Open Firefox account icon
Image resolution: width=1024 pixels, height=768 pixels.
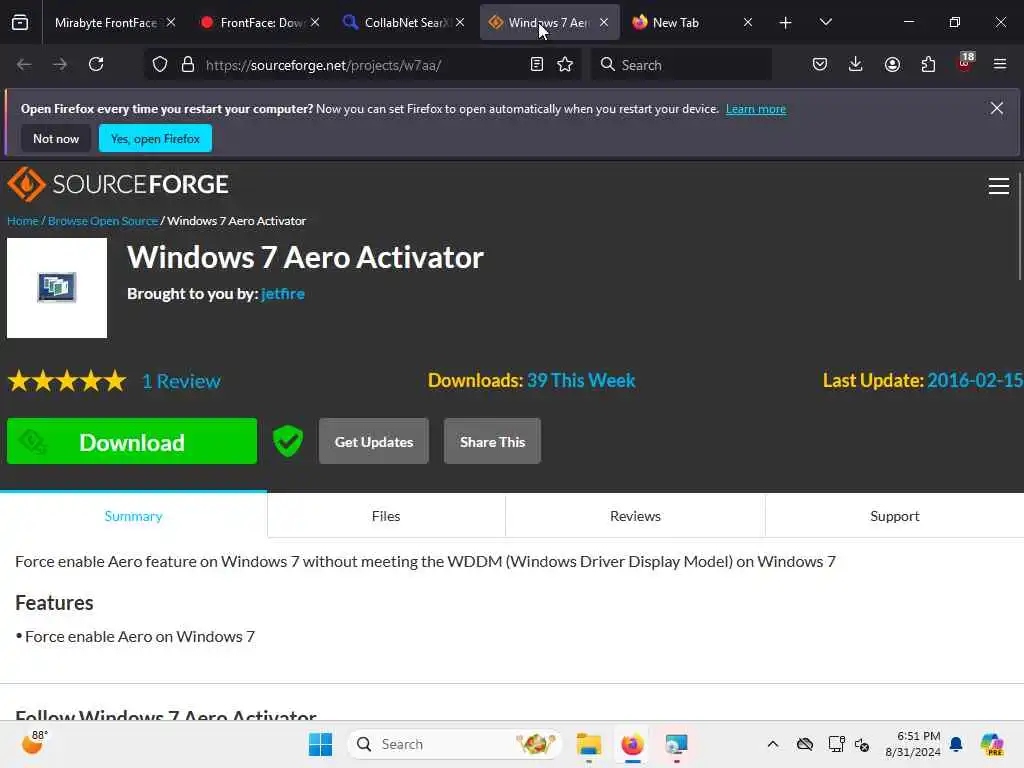[892, 65]
